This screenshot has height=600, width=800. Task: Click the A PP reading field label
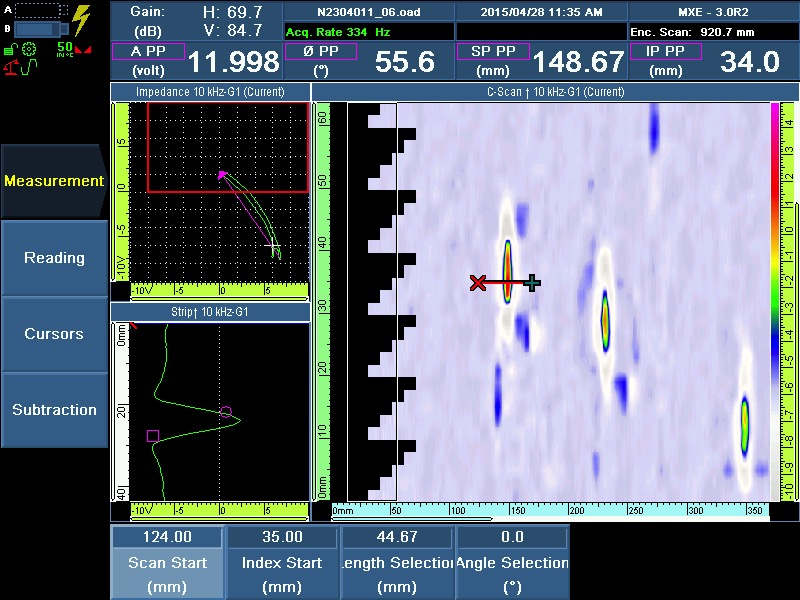tap(148, 51)
